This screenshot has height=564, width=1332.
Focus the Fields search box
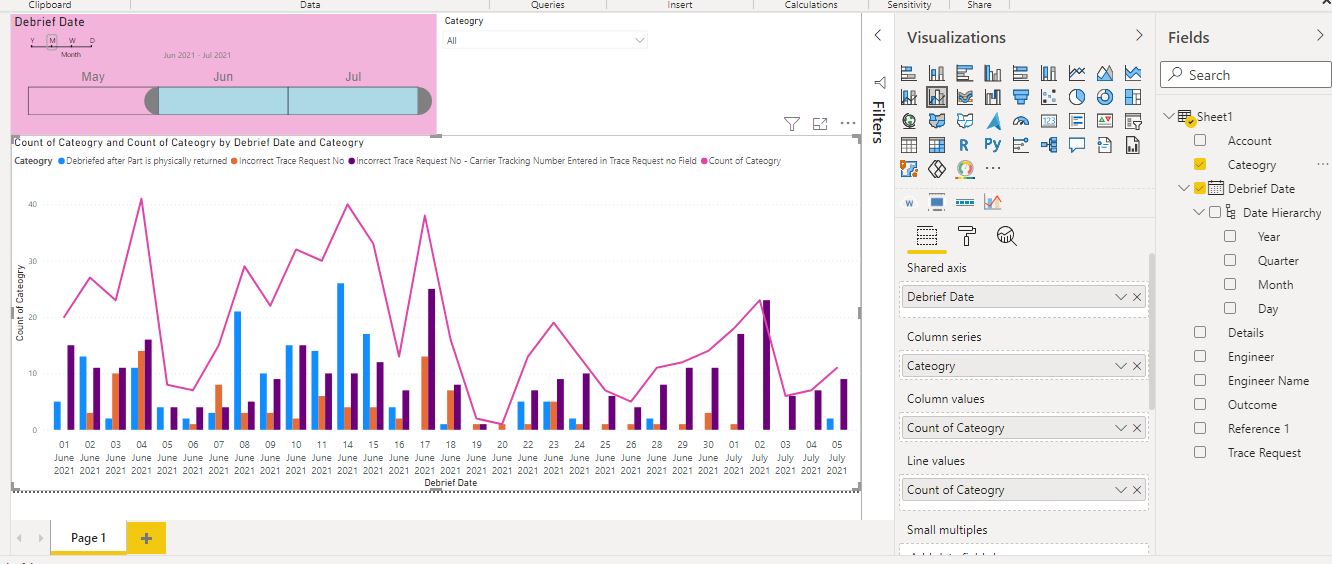click(1246, 75)
